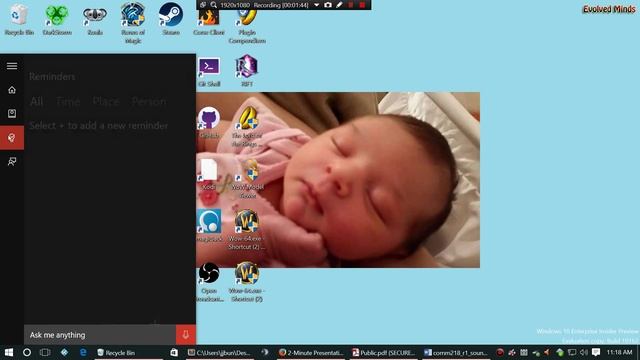The width and height of the screenshot is (640, 360).
Task: Open the GitHub desktop shortcut
Action: pyautogui.click(x=209, y=122)
